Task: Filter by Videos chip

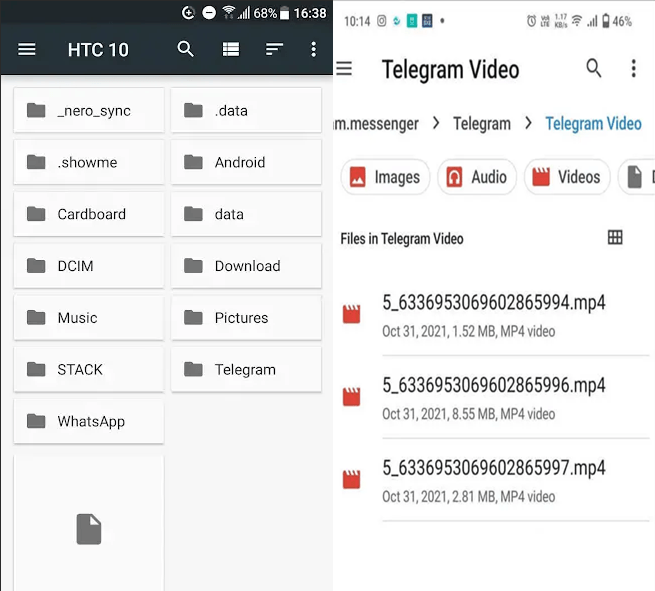Action: pos(567,177)
